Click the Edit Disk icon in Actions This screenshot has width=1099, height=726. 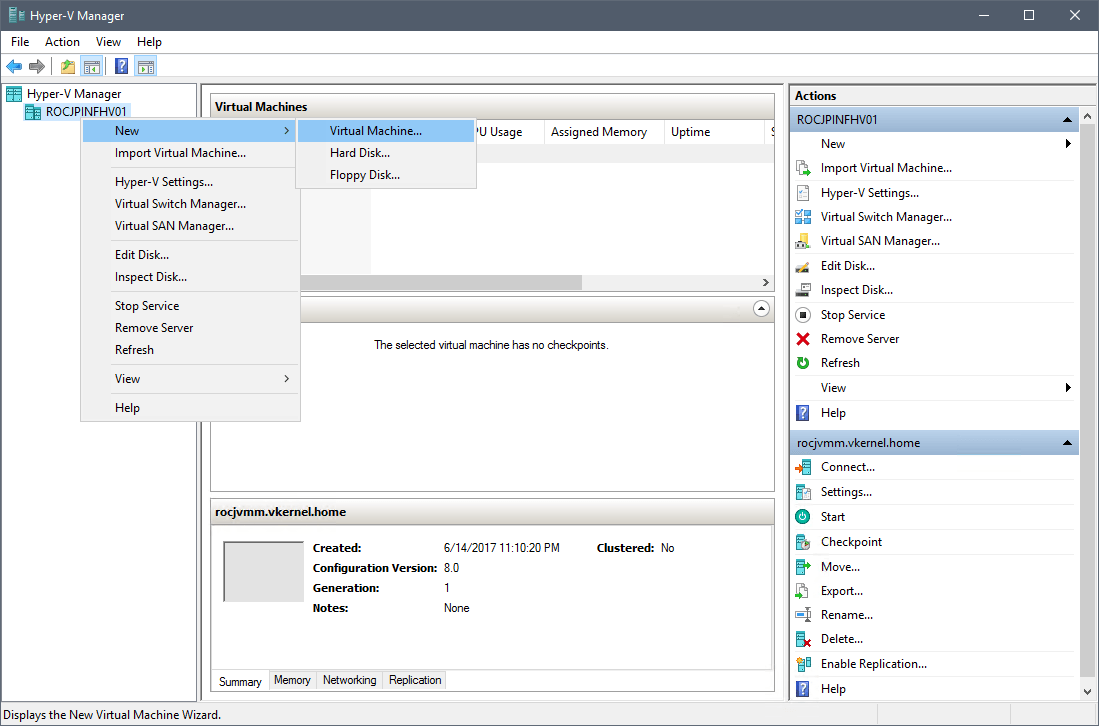point(803,266)
